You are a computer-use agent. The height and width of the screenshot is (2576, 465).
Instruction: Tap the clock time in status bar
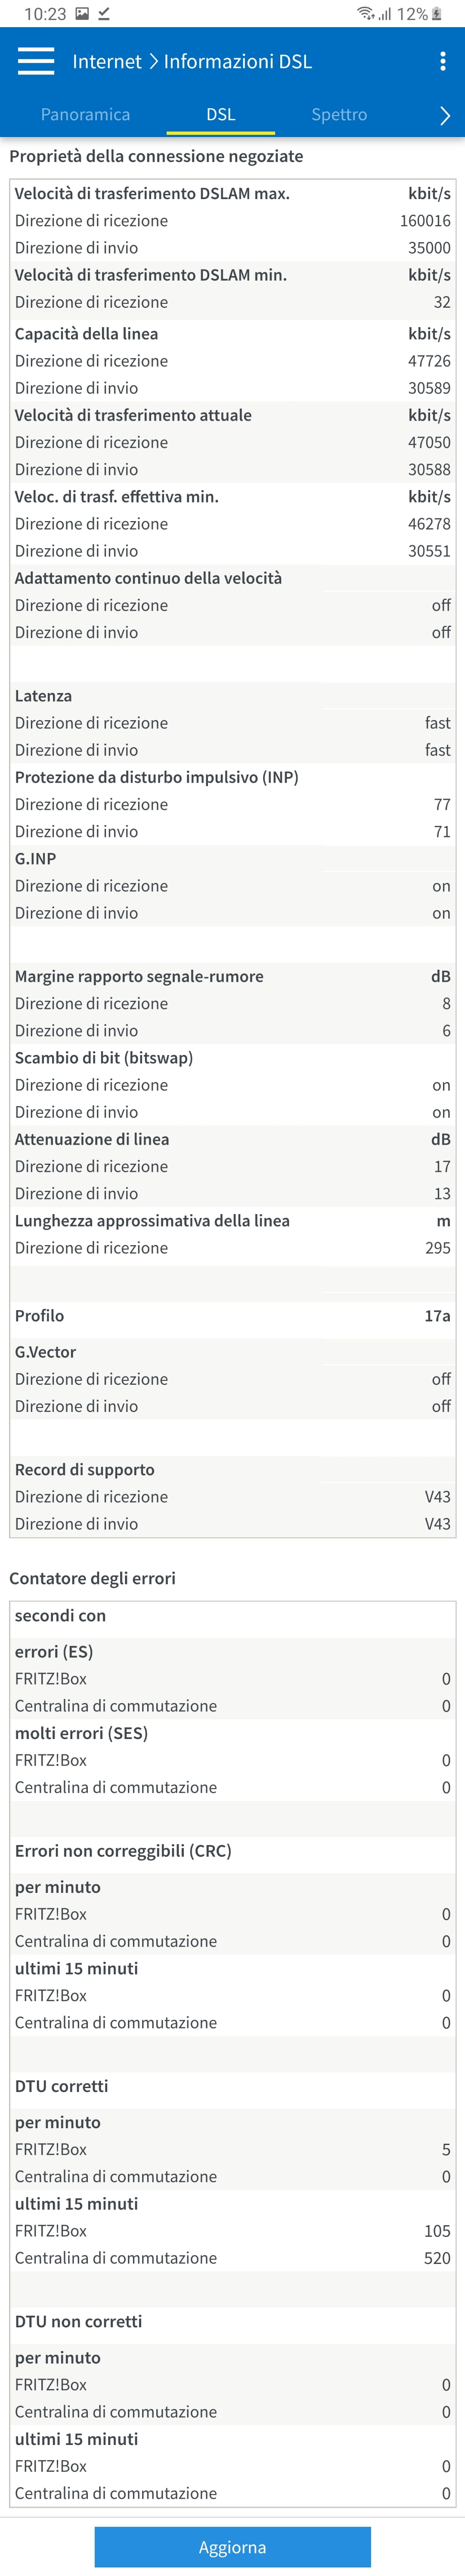(45, 14)
